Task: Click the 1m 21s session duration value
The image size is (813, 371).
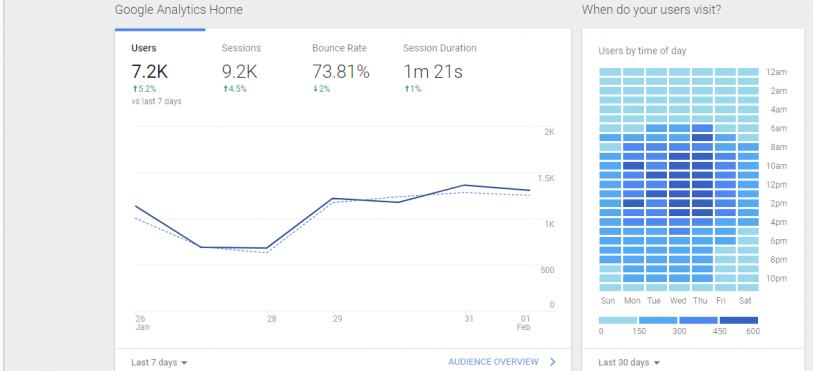Action: pyautogui.click(x=432, y=72)
